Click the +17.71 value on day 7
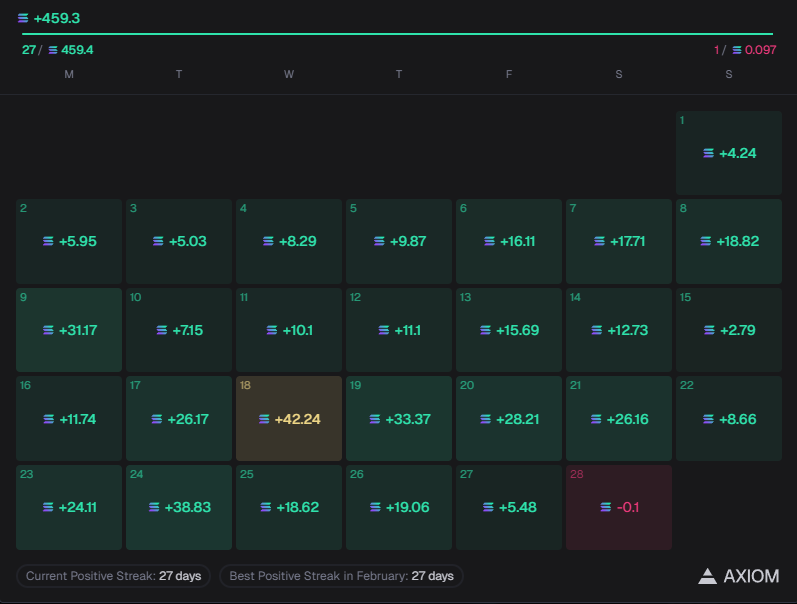Screen dimensions: 797x604 pos(627,241)
